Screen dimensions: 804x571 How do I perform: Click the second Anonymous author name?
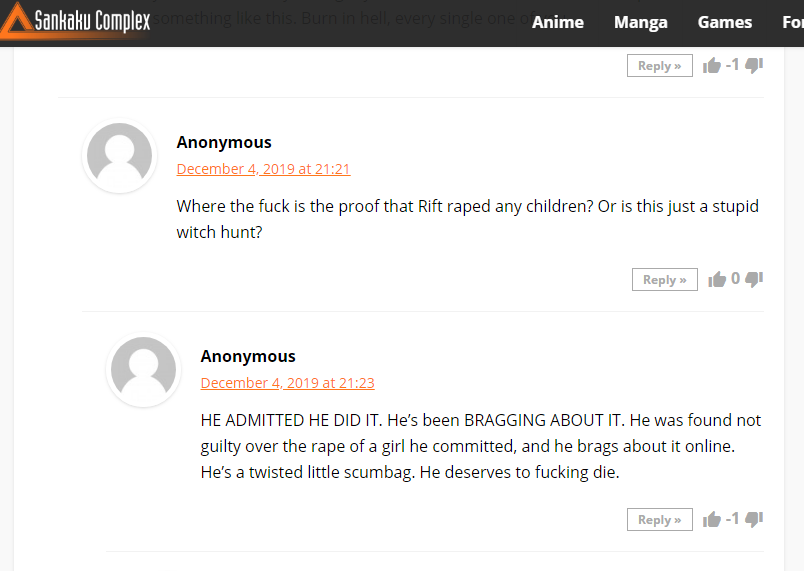[x=248, y=356]
